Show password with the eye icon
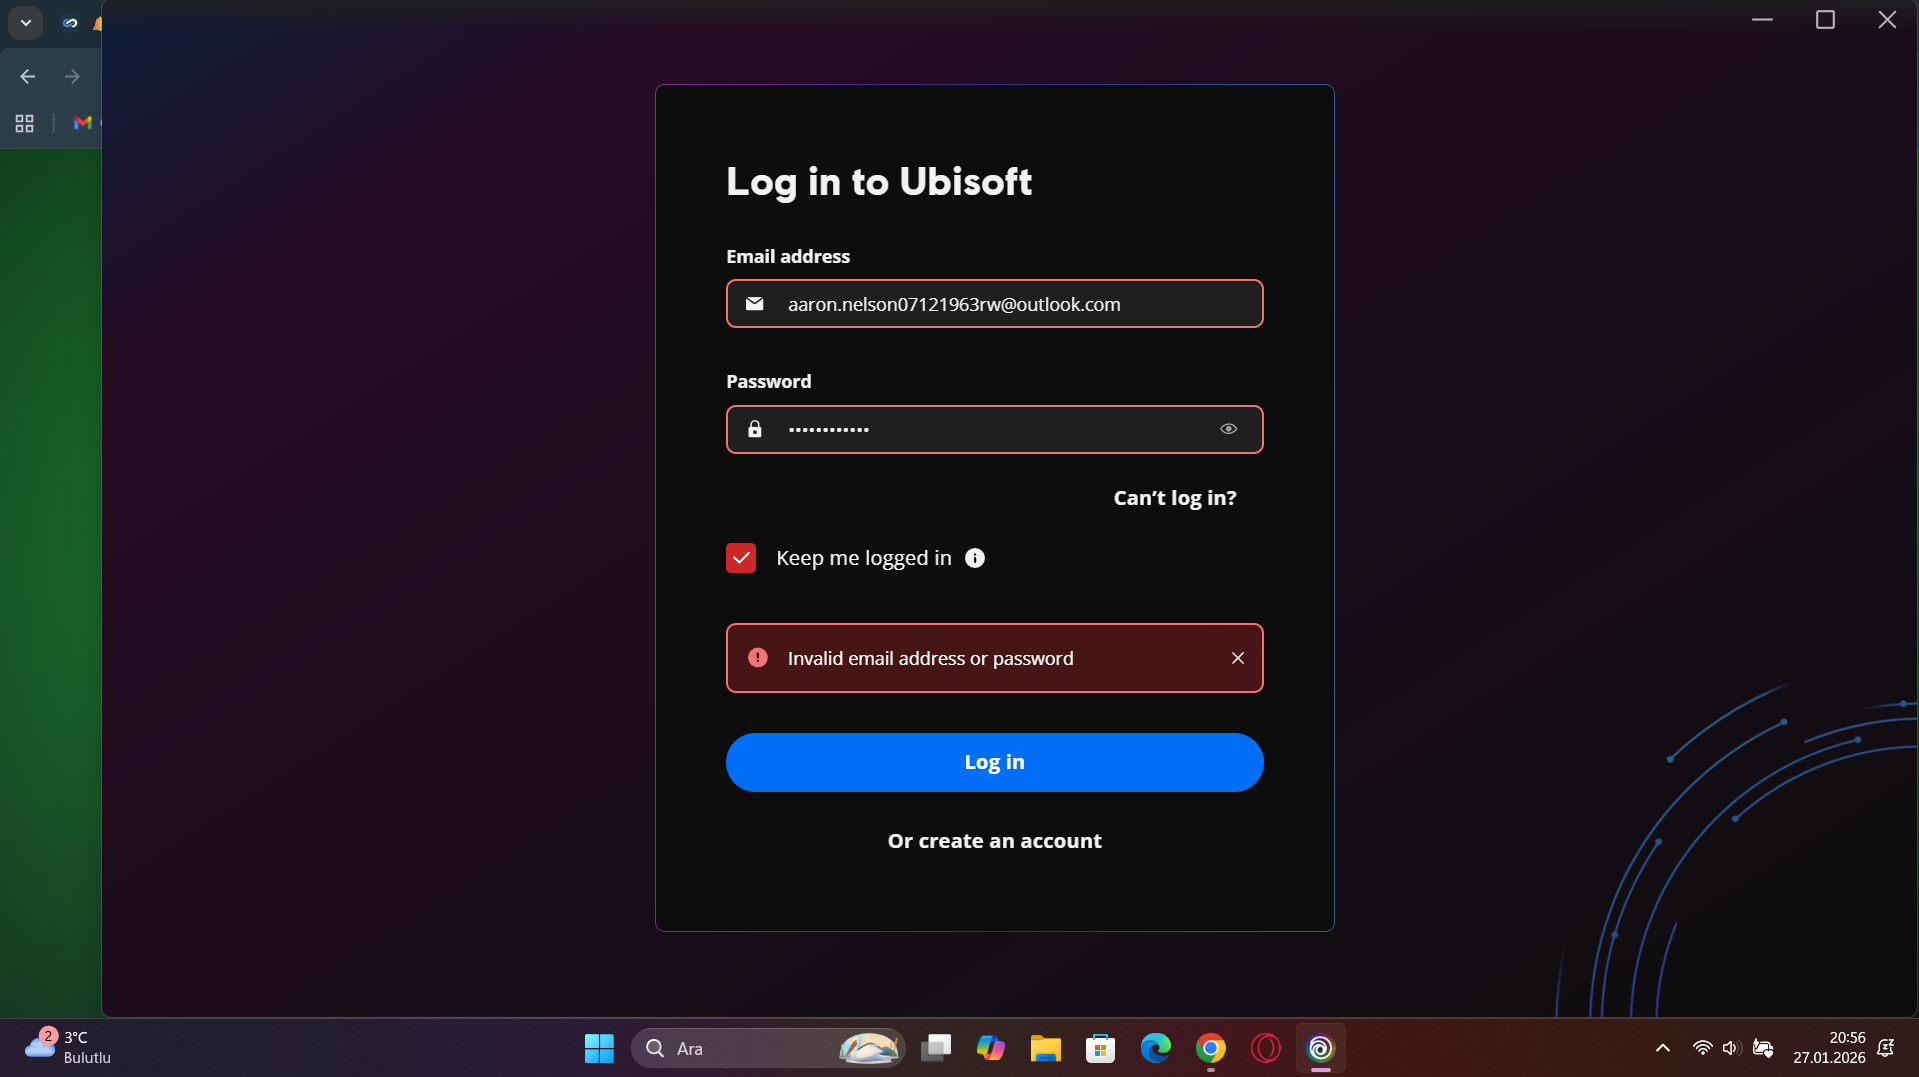Viewport: 1919px width, 1077px height. [1228, 429]
